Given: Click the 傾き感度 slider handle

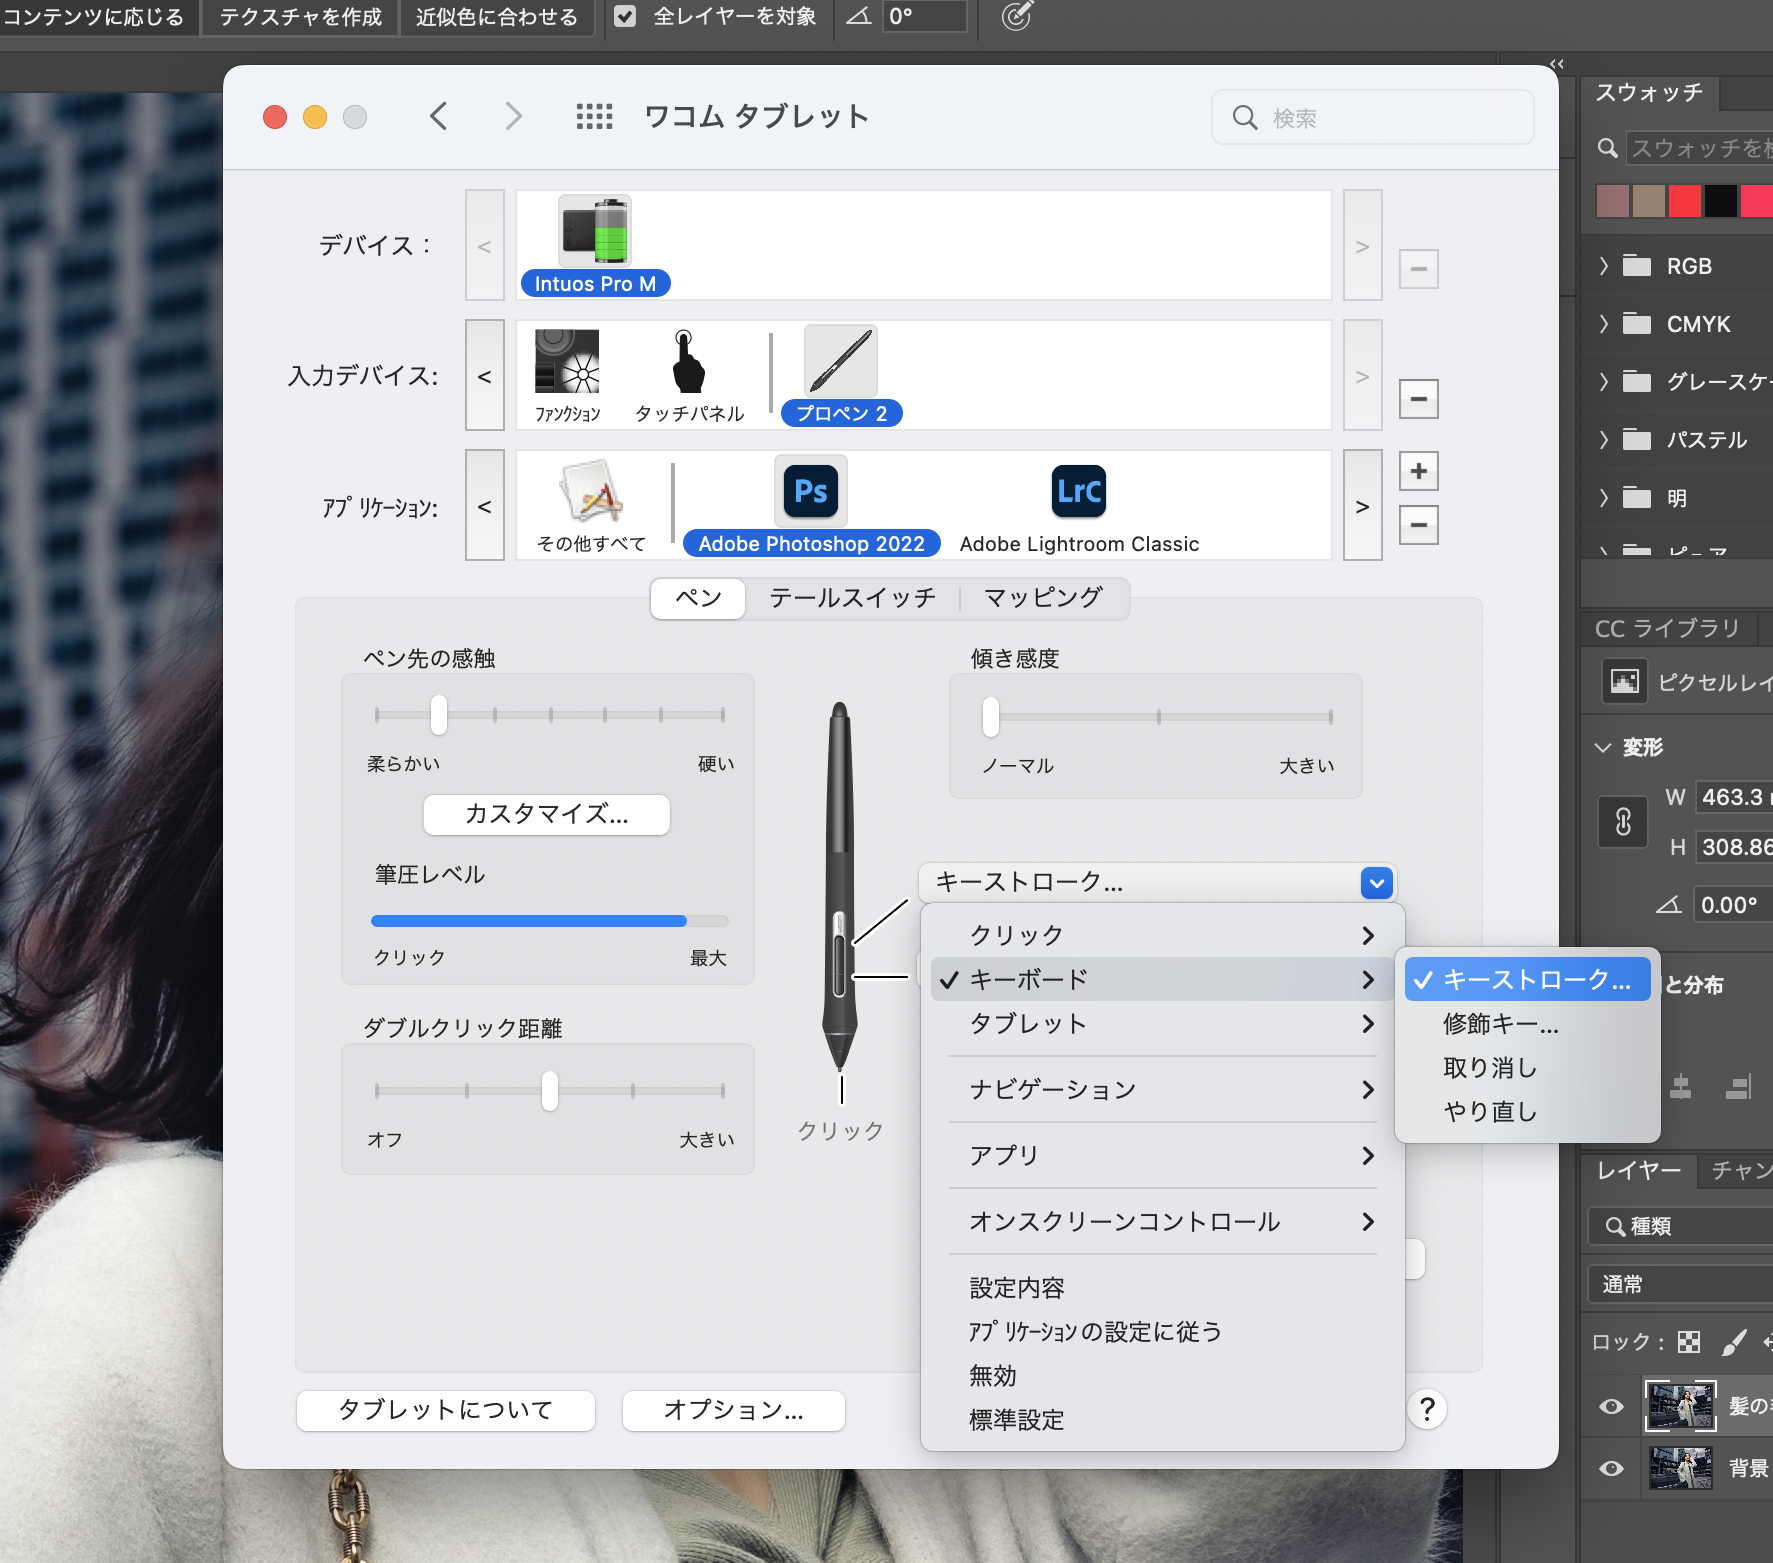Looking at the screenshot, I should (990, 716).
